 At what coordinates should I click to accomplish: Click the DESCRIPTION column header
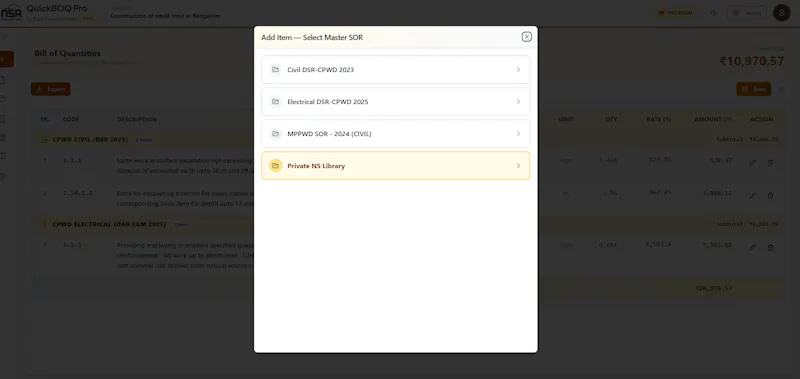click(x=137, y=119)
